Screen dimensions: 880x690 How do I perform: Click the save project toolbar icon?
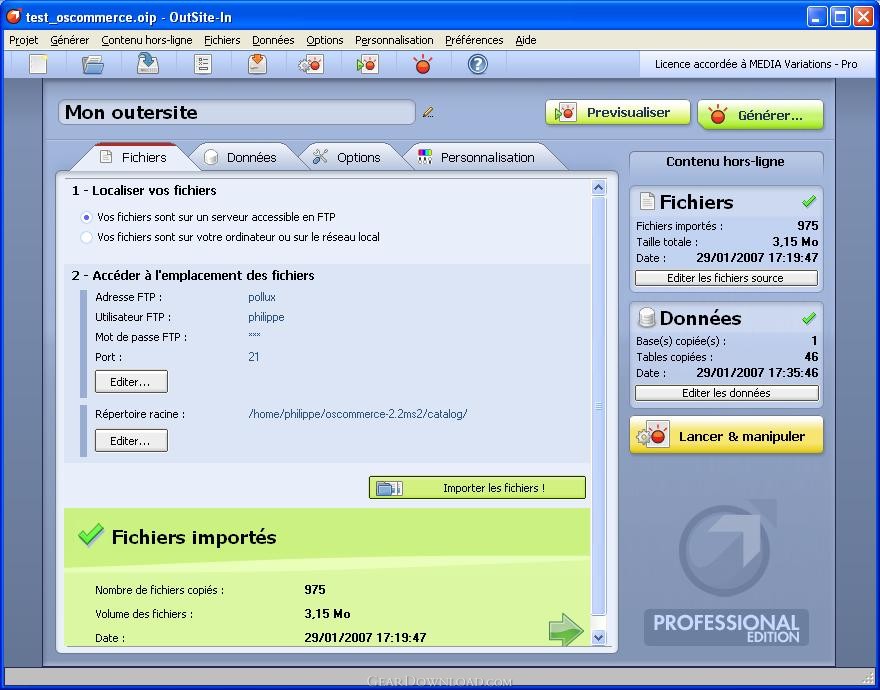click(148, 64)
